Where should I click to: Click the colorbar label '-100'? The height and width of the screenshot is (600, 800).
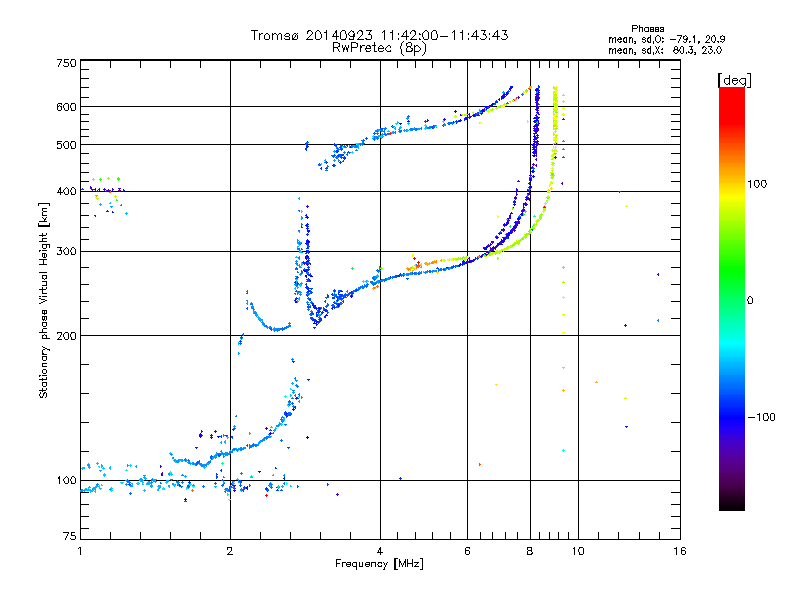[761, 417]
